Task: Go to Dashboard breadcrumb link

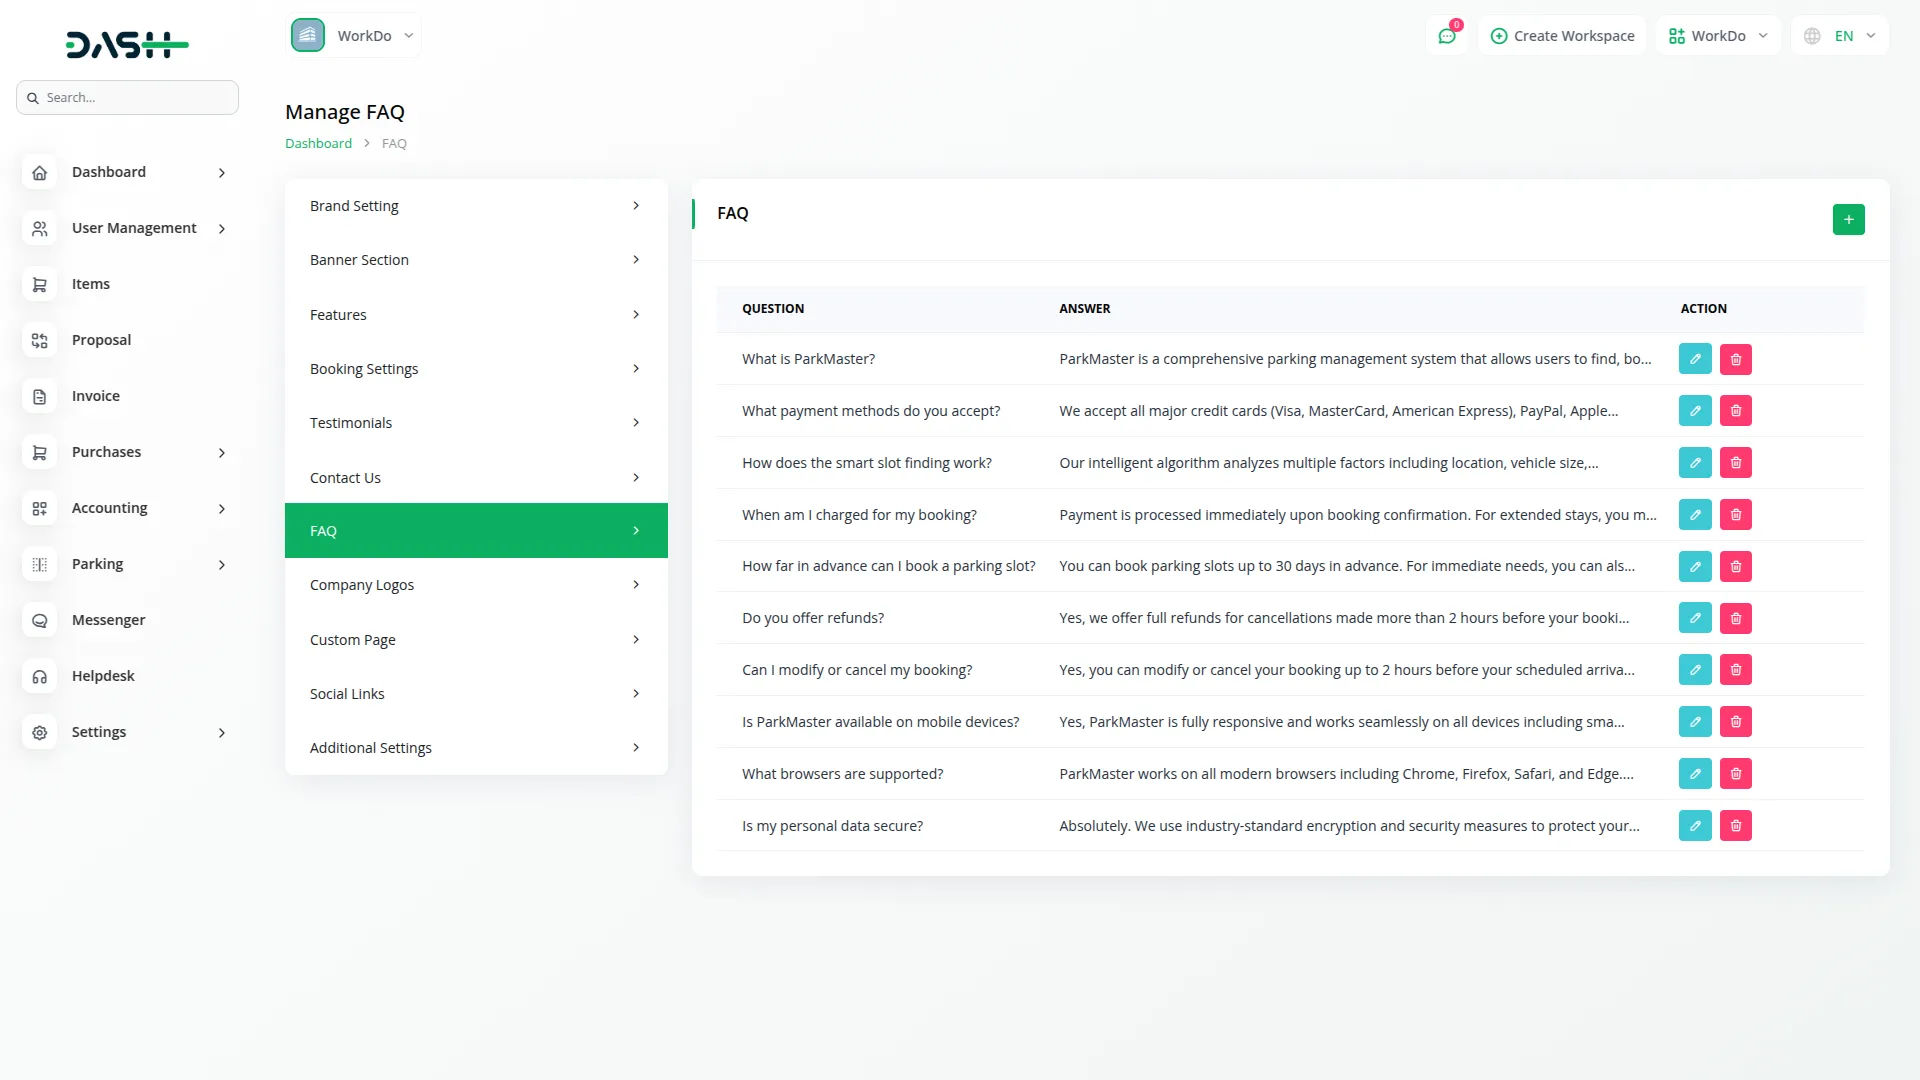Action: point(318,144)
